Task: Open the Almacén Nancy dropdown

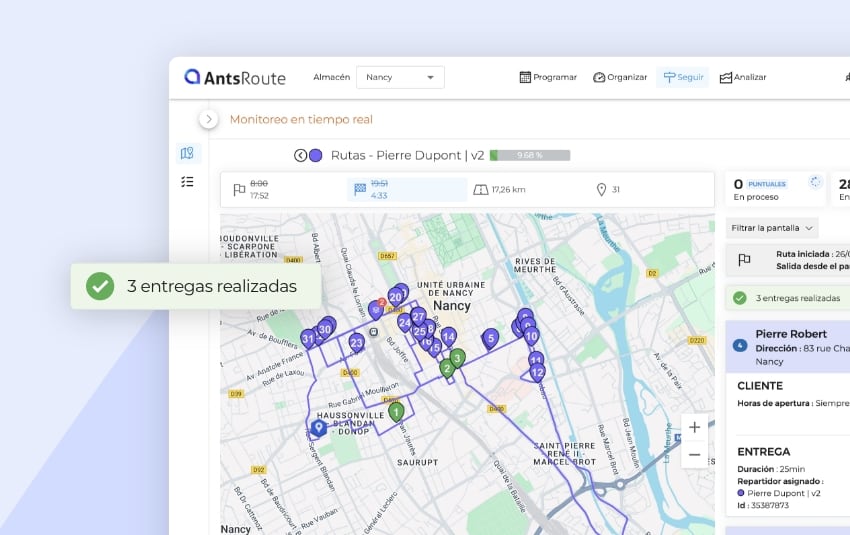Action: 402,77
